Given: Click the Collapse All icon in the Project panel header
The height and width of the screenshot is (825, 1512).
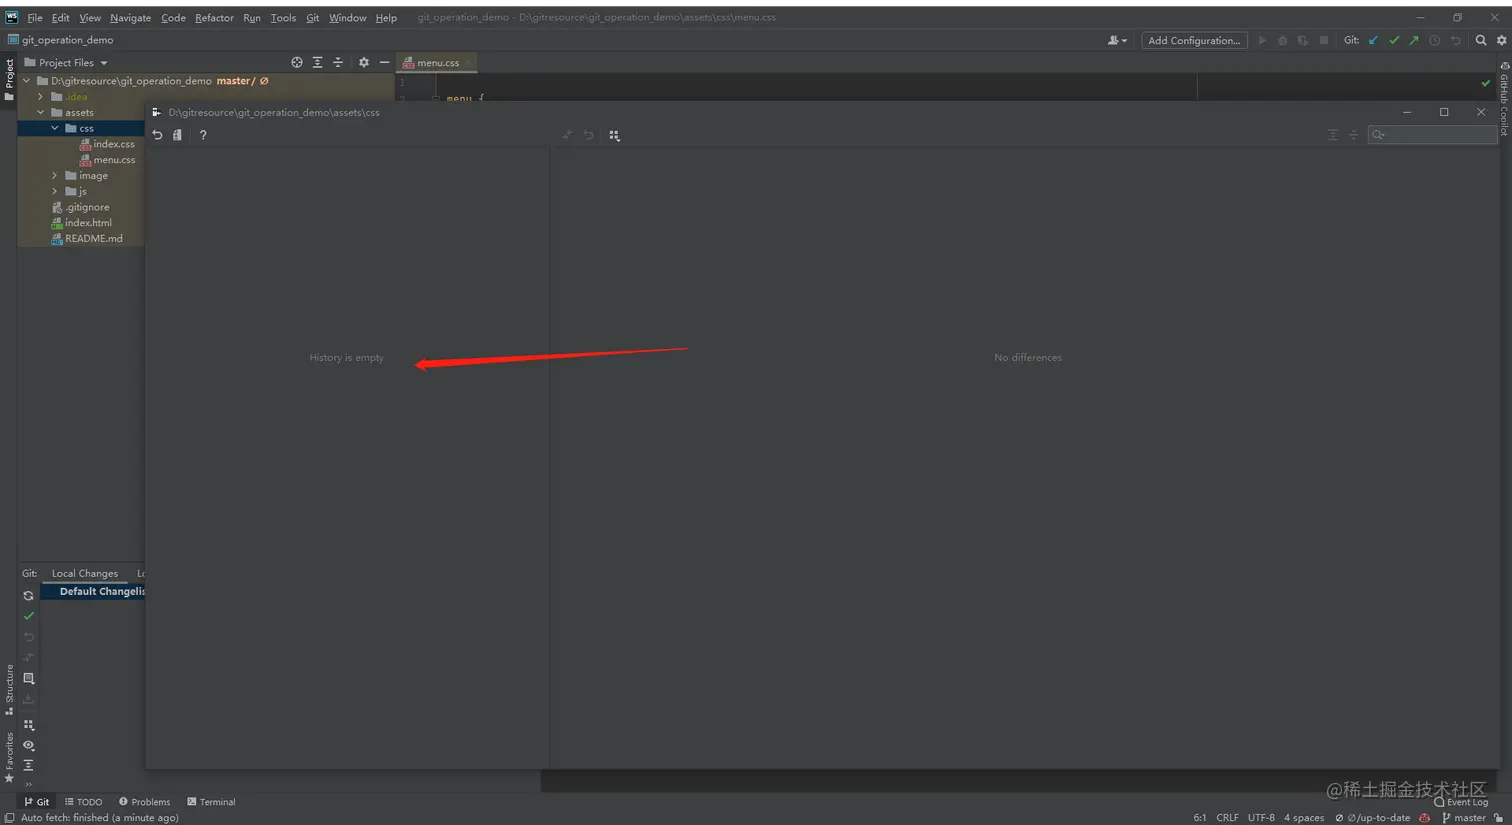Looking at the screenshot, I should point(338,62).
